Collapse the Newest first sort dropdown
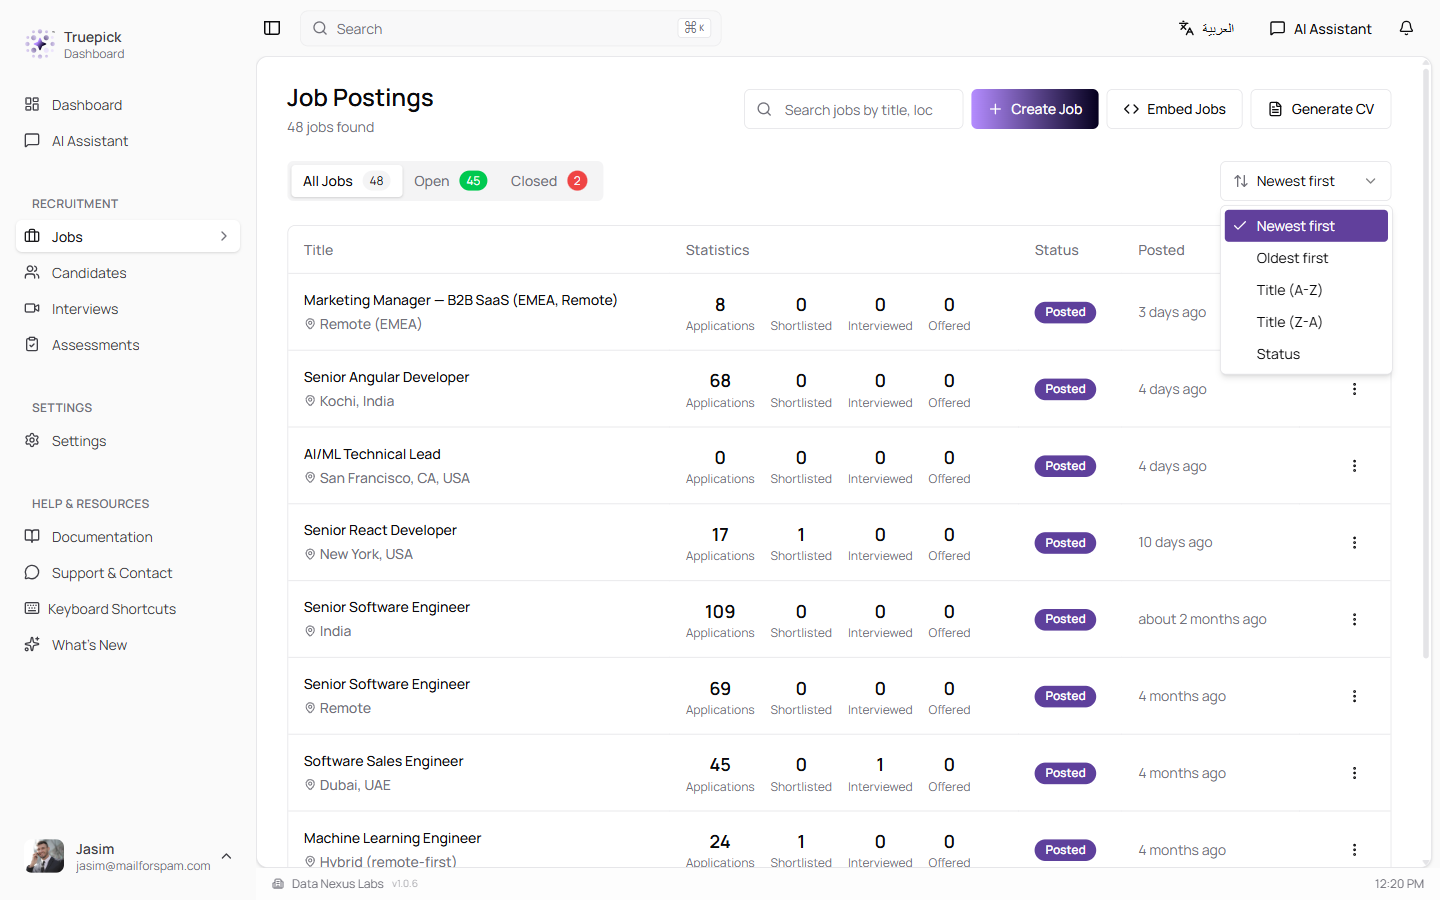 pyautogui.click(x=1305, y=181)
